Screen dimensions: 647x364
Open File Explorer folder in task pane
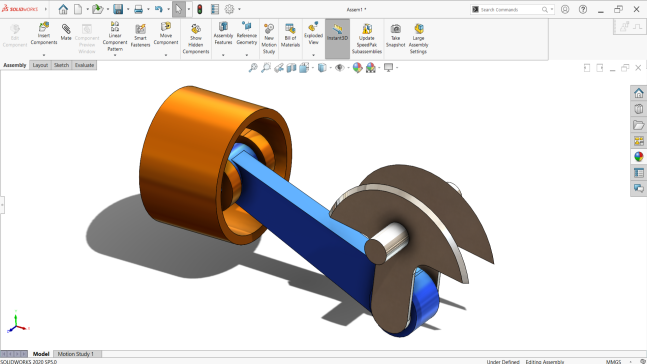click(639, 125)
